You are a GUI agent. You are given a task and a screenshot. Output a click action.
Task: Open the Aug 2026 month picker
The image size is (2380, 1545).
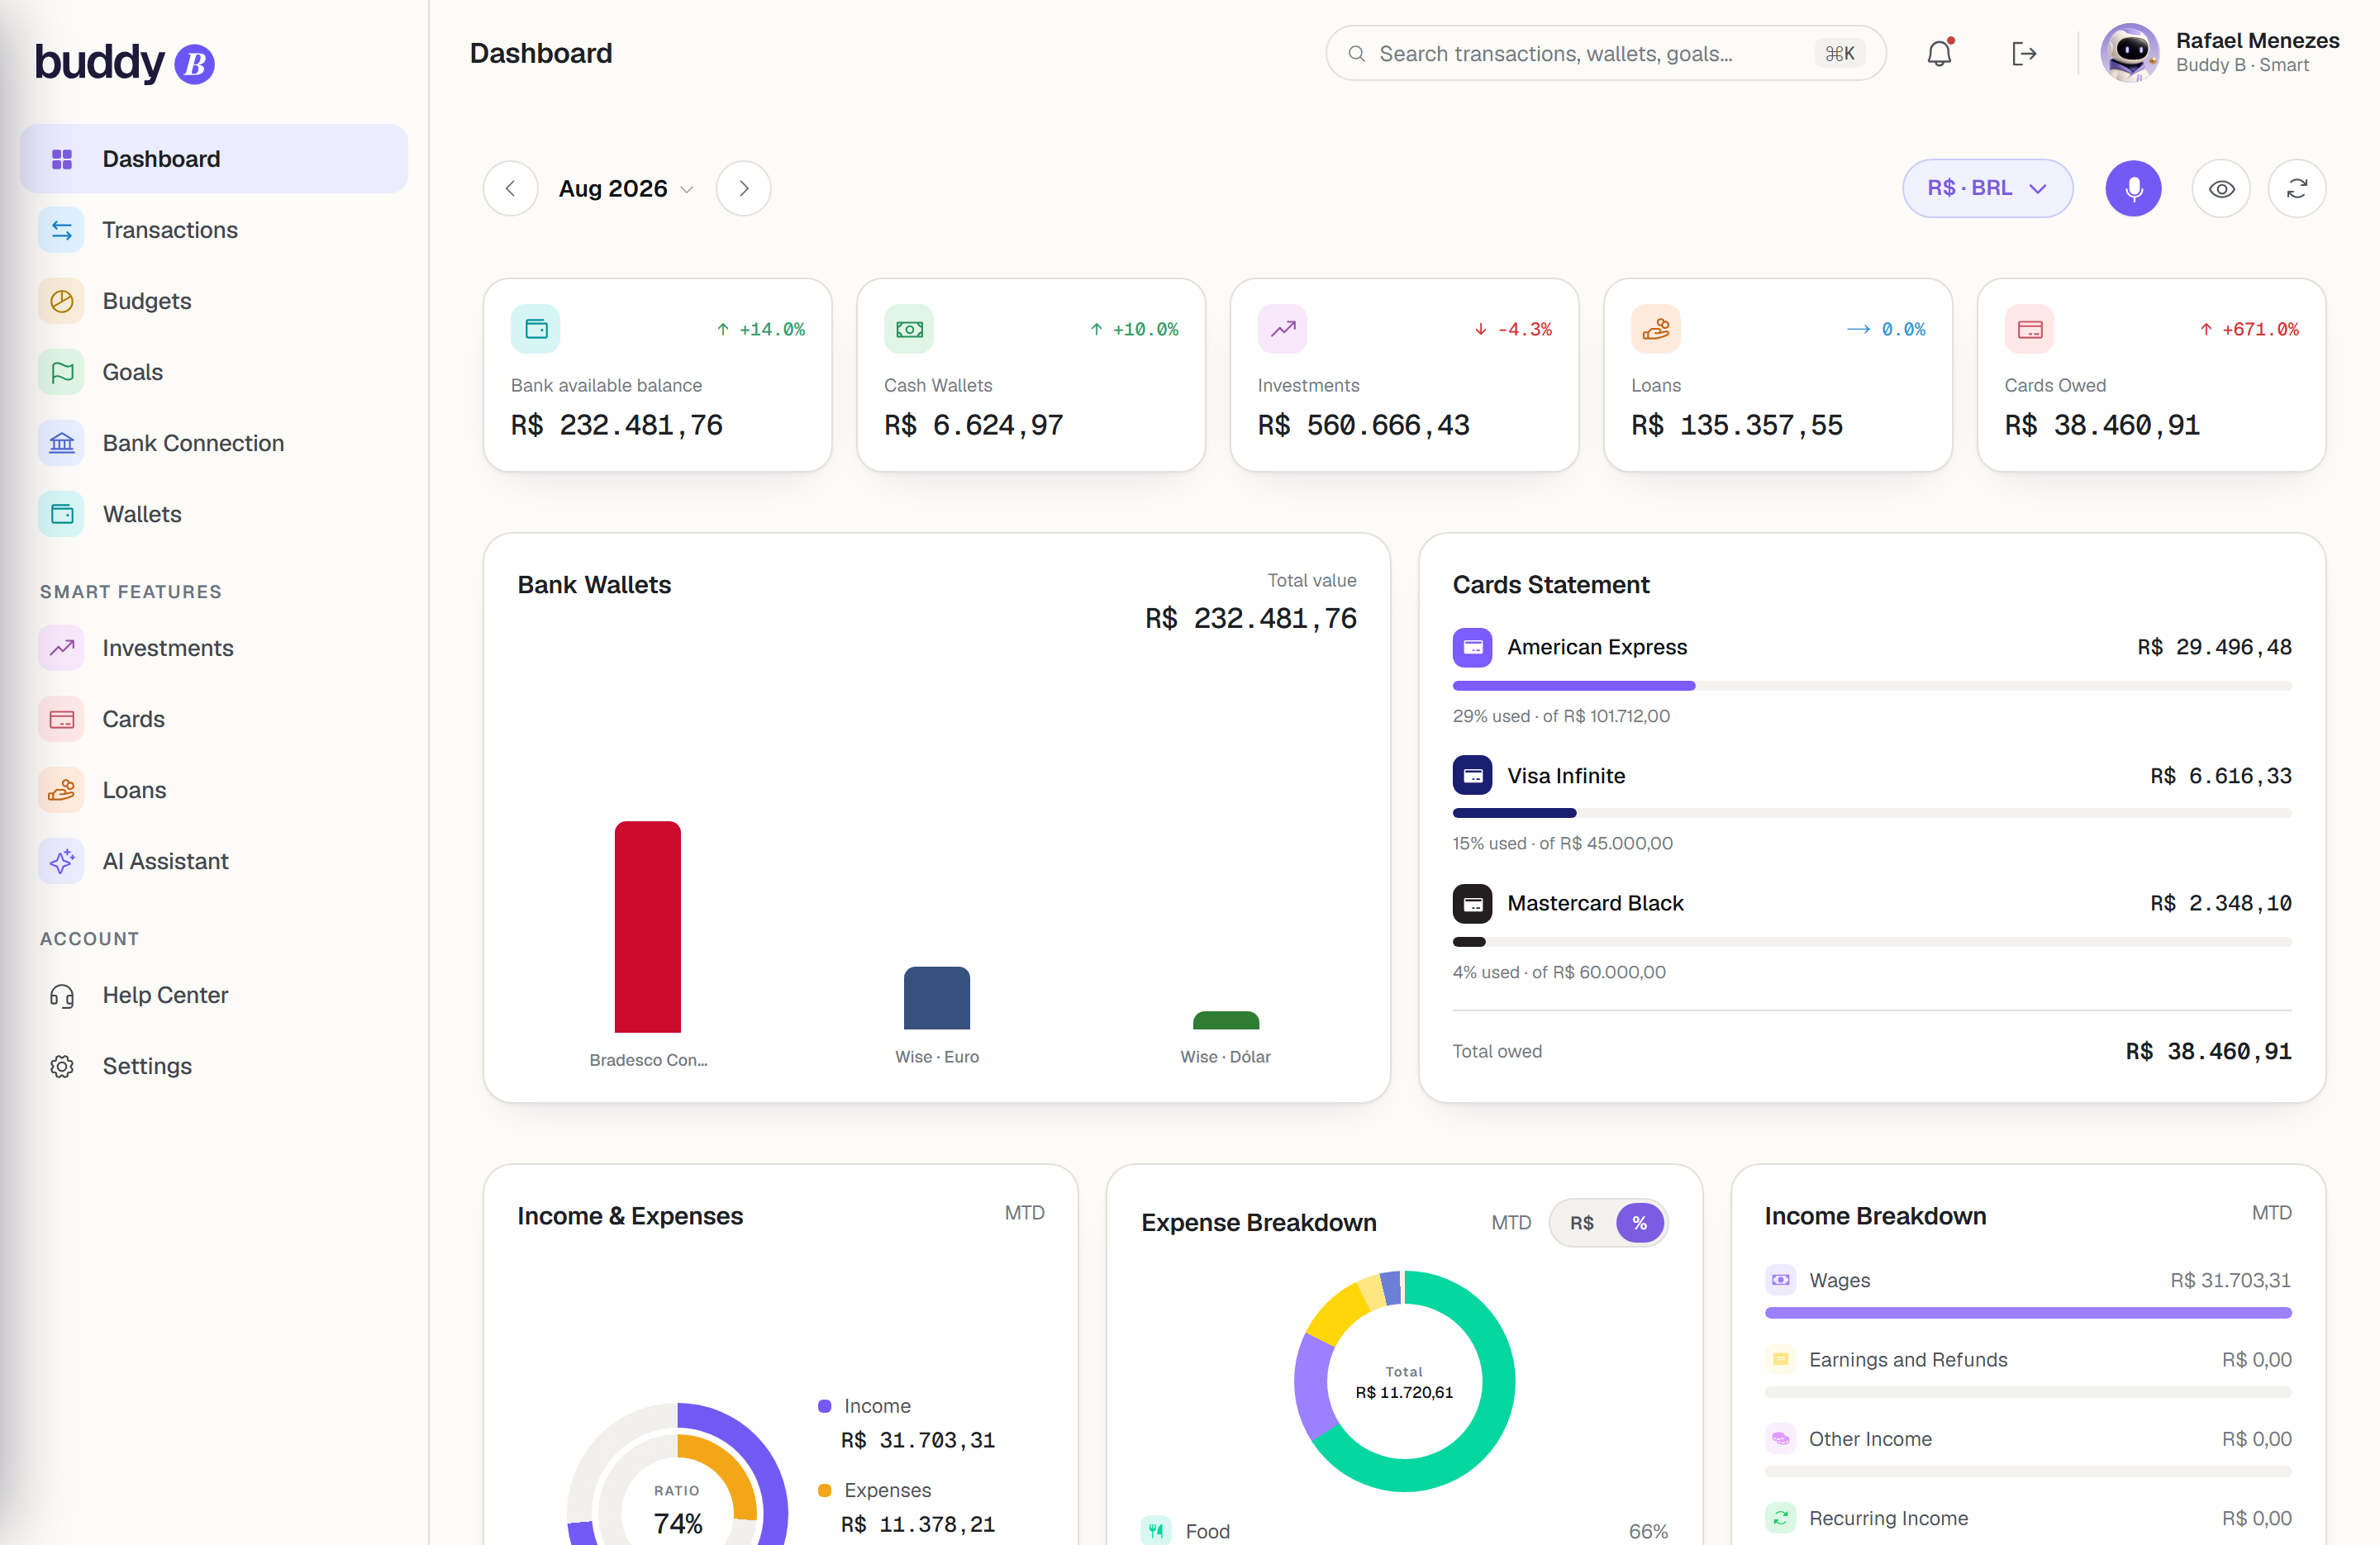(x=626, y=189)
